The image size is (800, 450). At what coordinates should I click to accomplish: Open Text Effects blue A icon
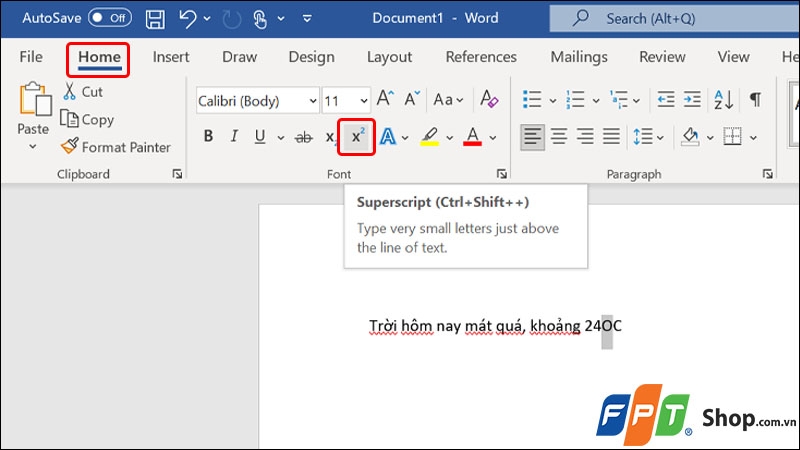[388, 137]
